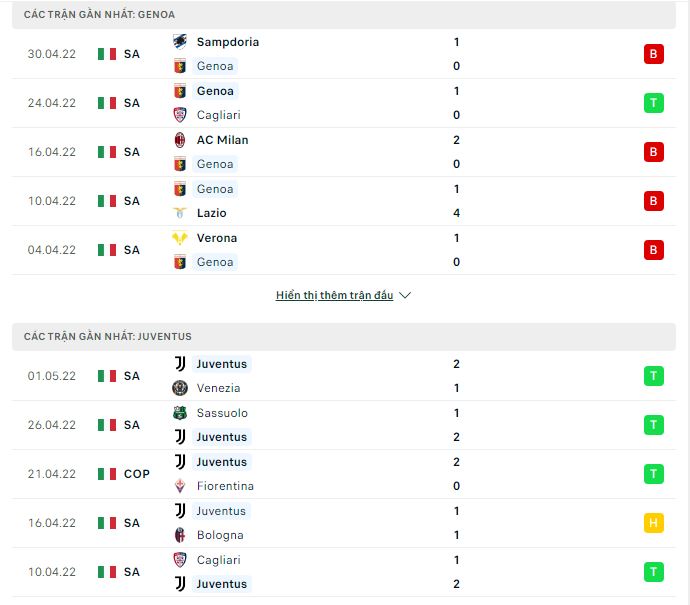The height and width of the screenshot is (605, 690).
Task: Click the Sassuolo club crest icon
Action: coord(180,413)
